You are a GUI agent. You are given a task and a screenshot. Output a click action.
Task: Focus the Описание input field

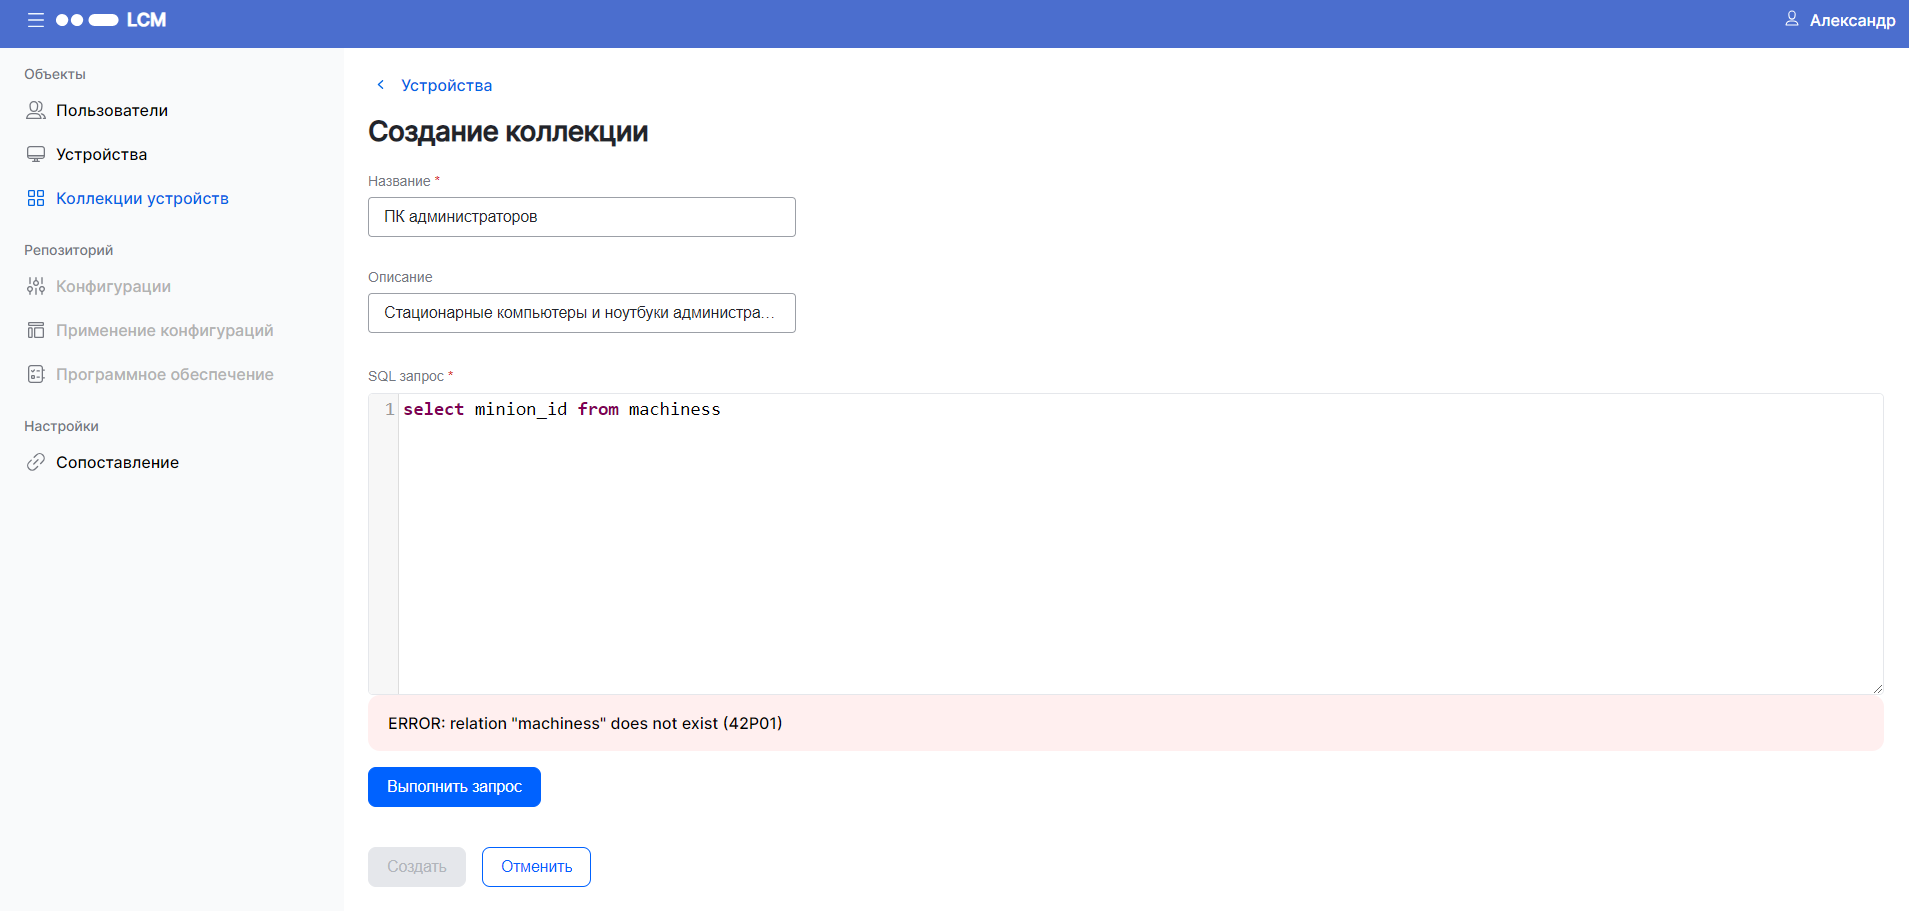tap(581, 313)
